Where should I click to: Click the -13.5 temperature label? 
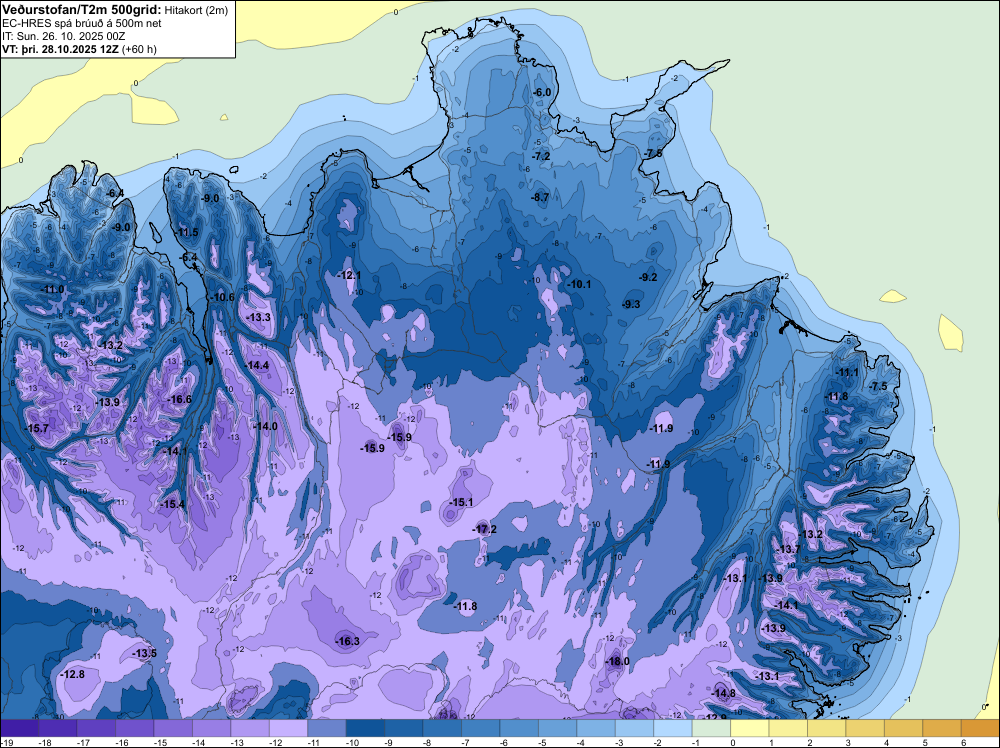click(x=143, y=654)
